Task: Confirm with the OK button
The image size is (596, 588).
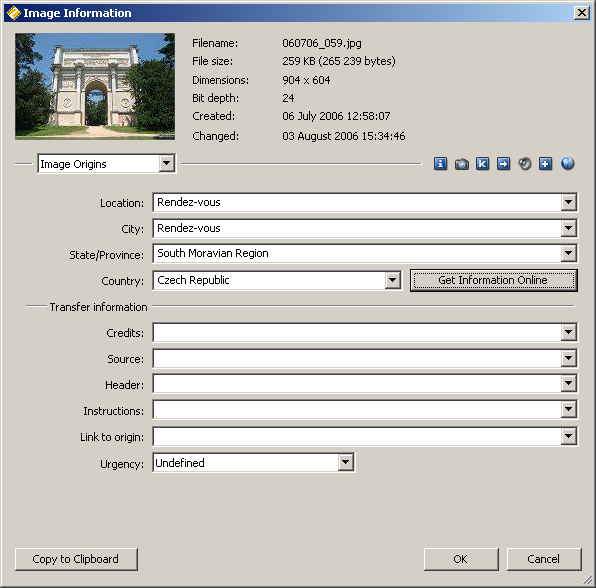Action: pos(461,559)
